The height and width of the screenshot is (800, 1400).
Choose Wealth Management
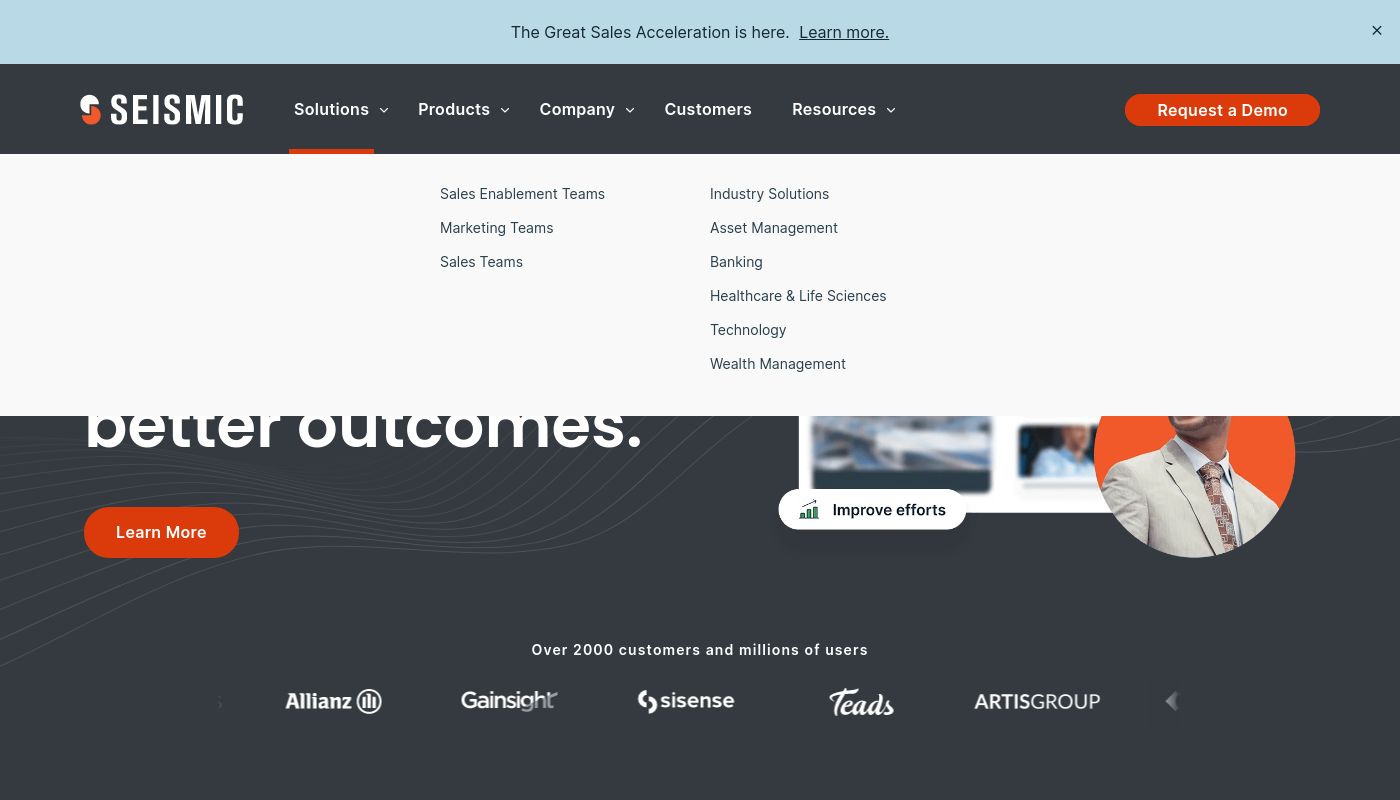coord(778,364)
